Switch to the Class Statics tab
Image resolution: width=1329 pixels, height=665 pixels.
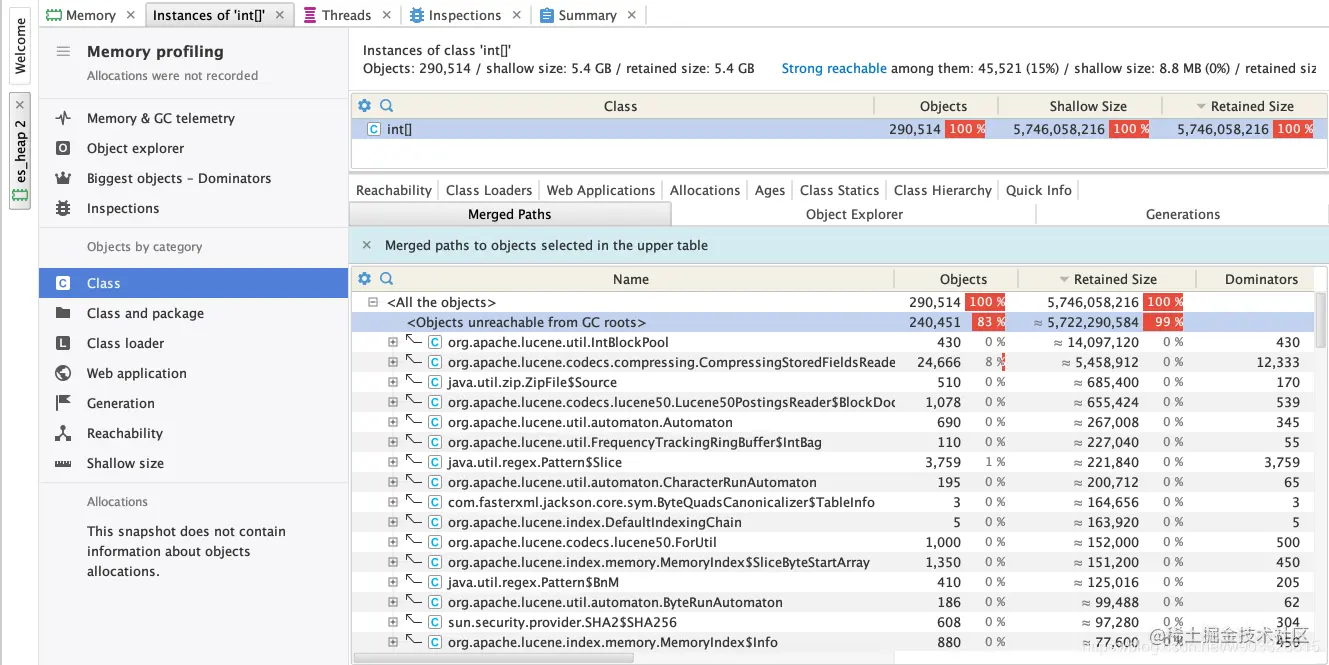click(840, 190)
